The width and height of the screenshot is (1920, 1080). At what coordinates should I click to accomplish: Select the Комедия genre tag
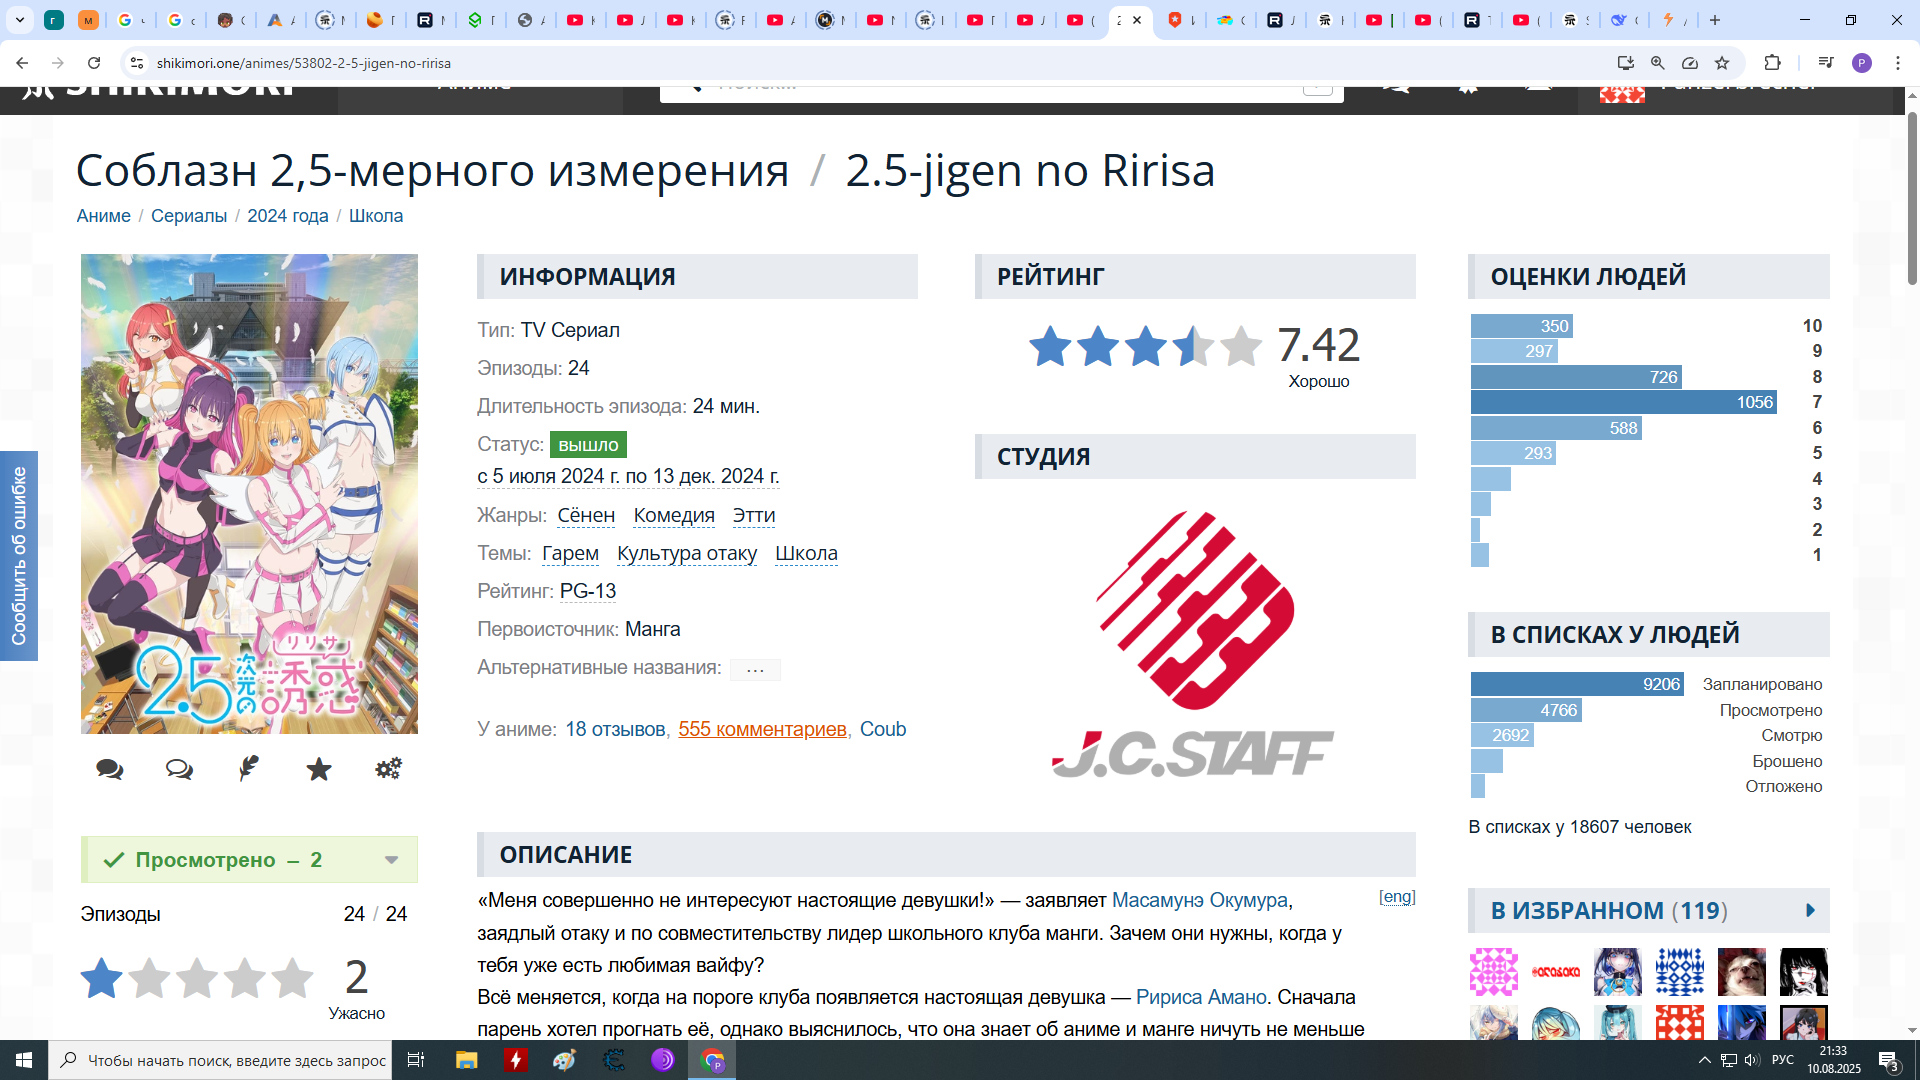click(x=674, y=515)
